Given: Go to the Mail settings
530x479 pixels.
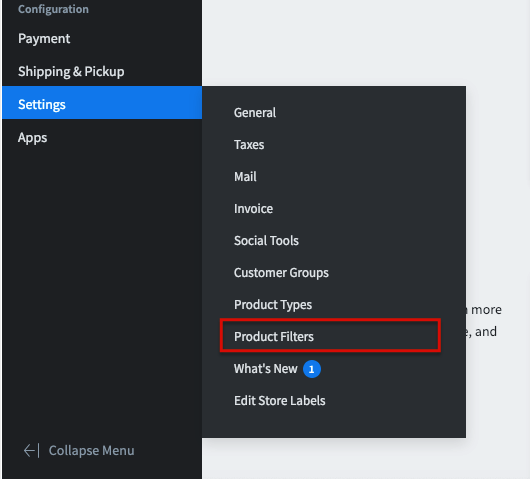Looking at the screenshot, I should click(245, 176).
